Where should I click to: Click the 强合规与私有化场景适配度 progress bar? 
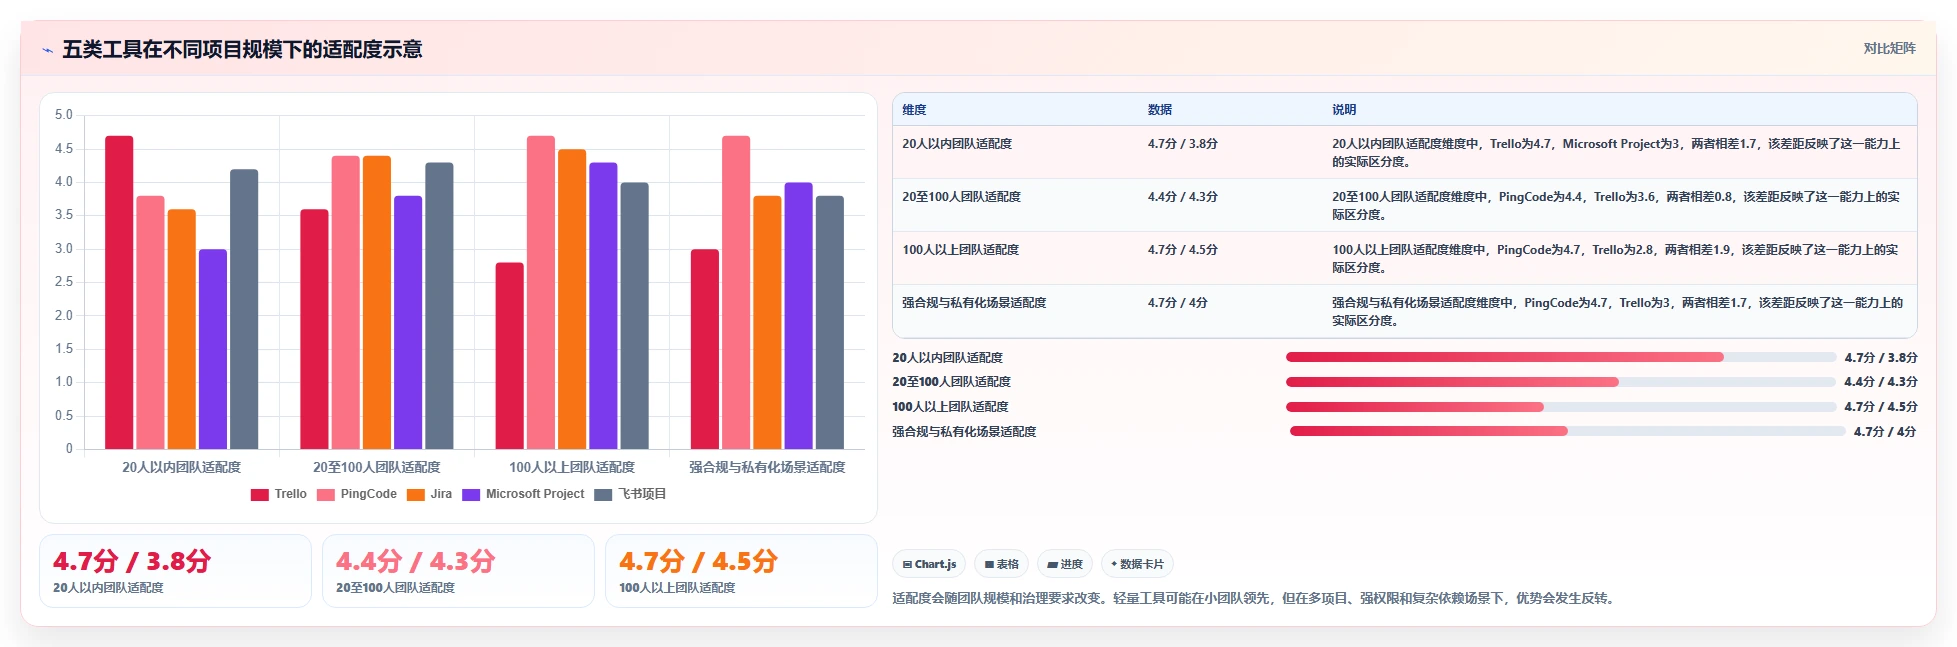pos(1568,431)
